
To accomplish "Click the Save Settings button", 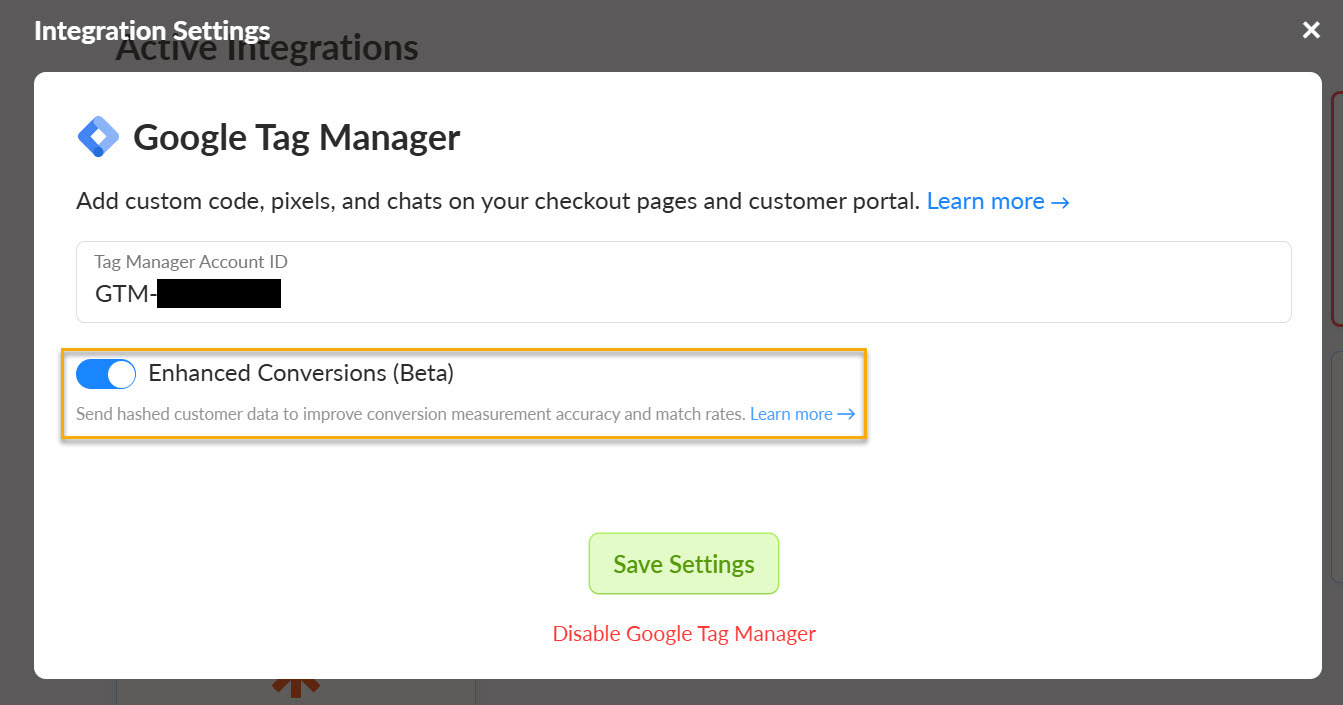I will click(x=684, y=564).
